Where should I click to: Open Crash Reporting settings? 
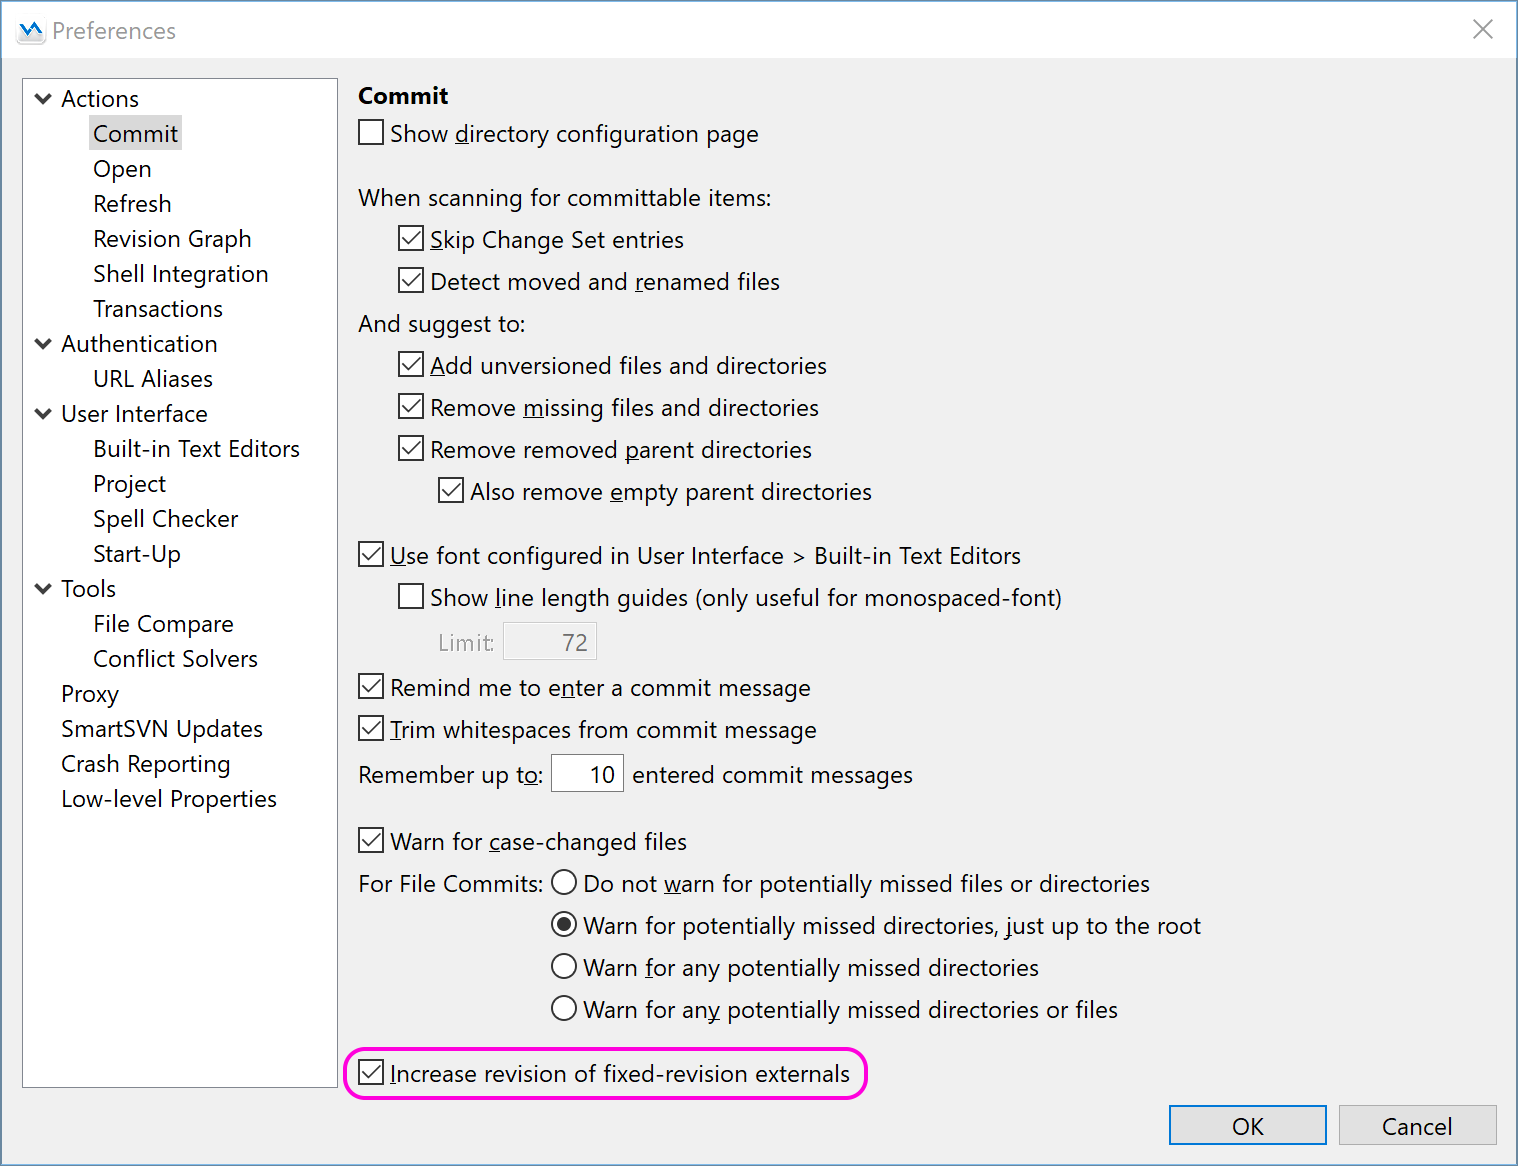pyautogui.click(x=145, y=763)
